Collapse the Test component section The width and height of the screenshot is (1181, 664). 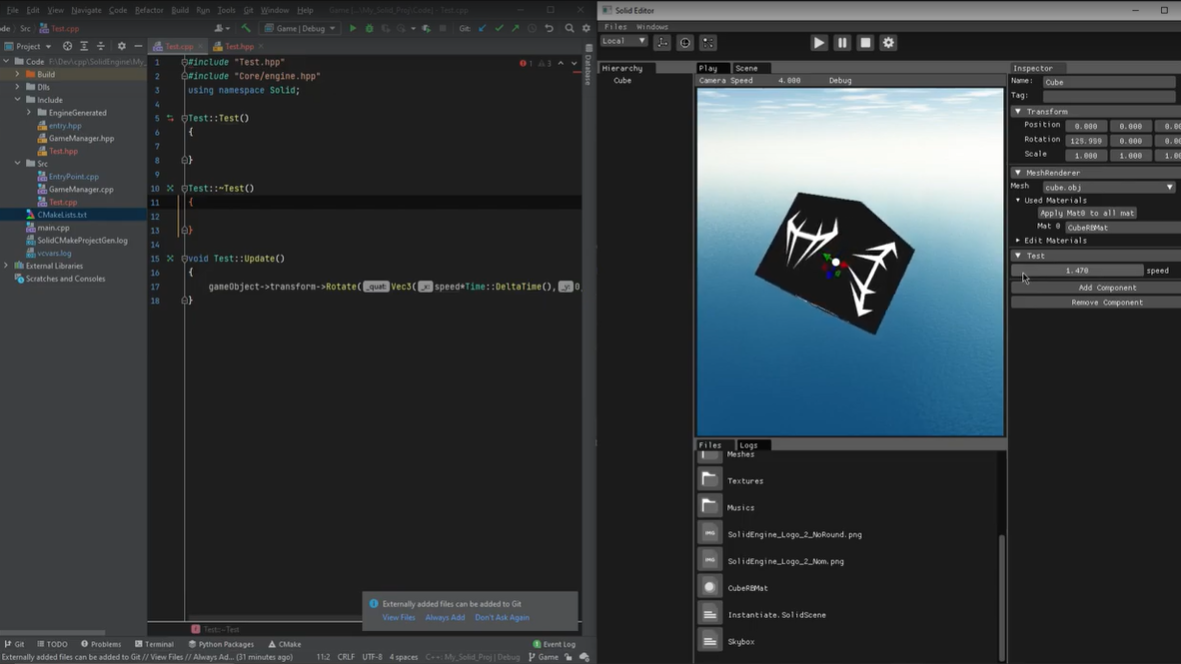coord(1018,256)
